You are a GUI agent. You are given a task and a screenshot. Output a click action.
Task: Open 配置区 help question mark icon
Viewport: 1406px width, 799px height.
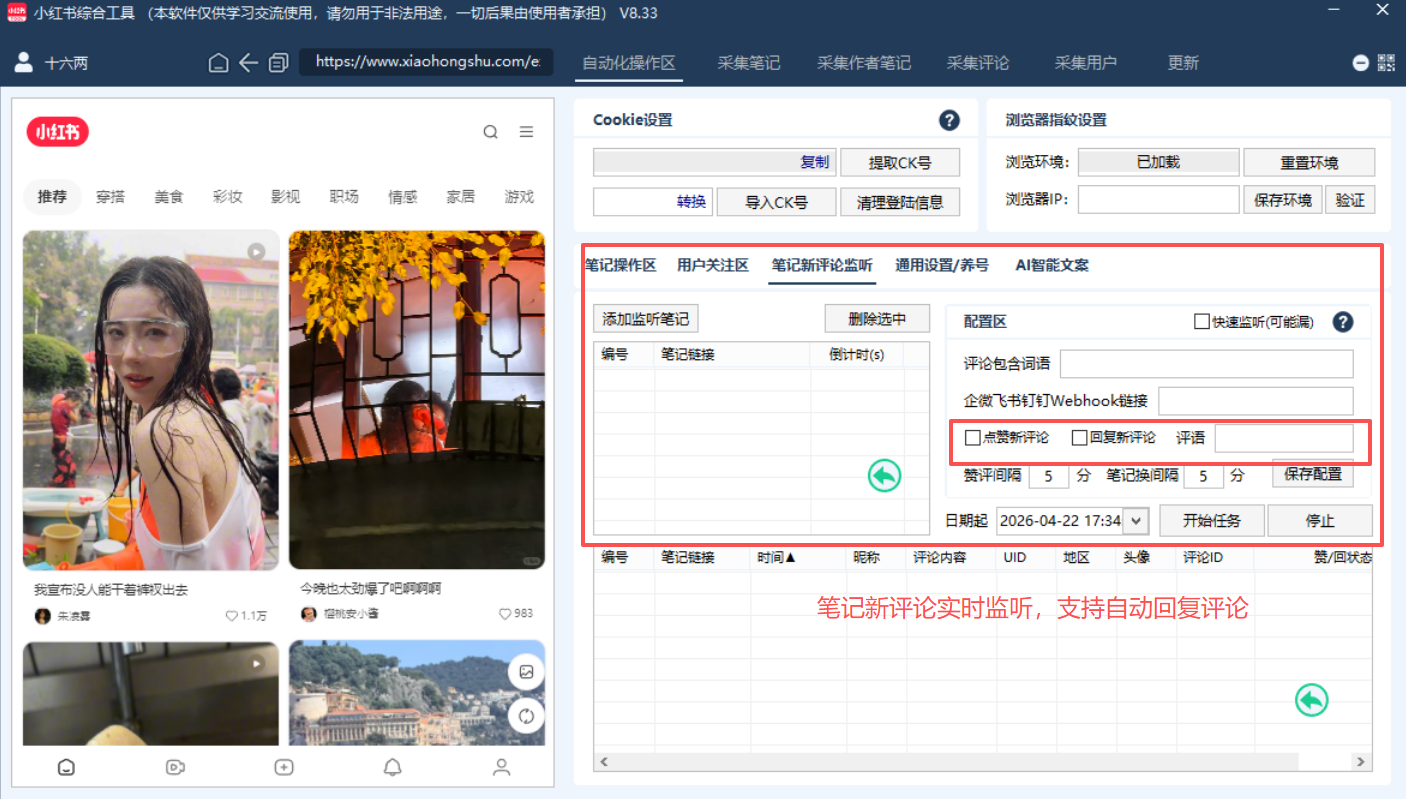pyautogui.click(x=1343, y=322)
